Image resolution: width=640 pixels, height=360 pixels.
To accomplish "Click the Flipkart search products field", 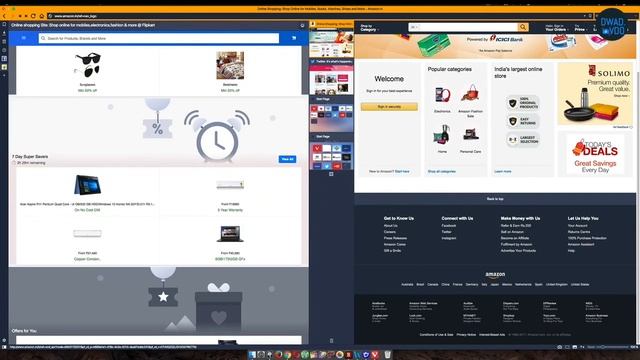I will 159,38.
